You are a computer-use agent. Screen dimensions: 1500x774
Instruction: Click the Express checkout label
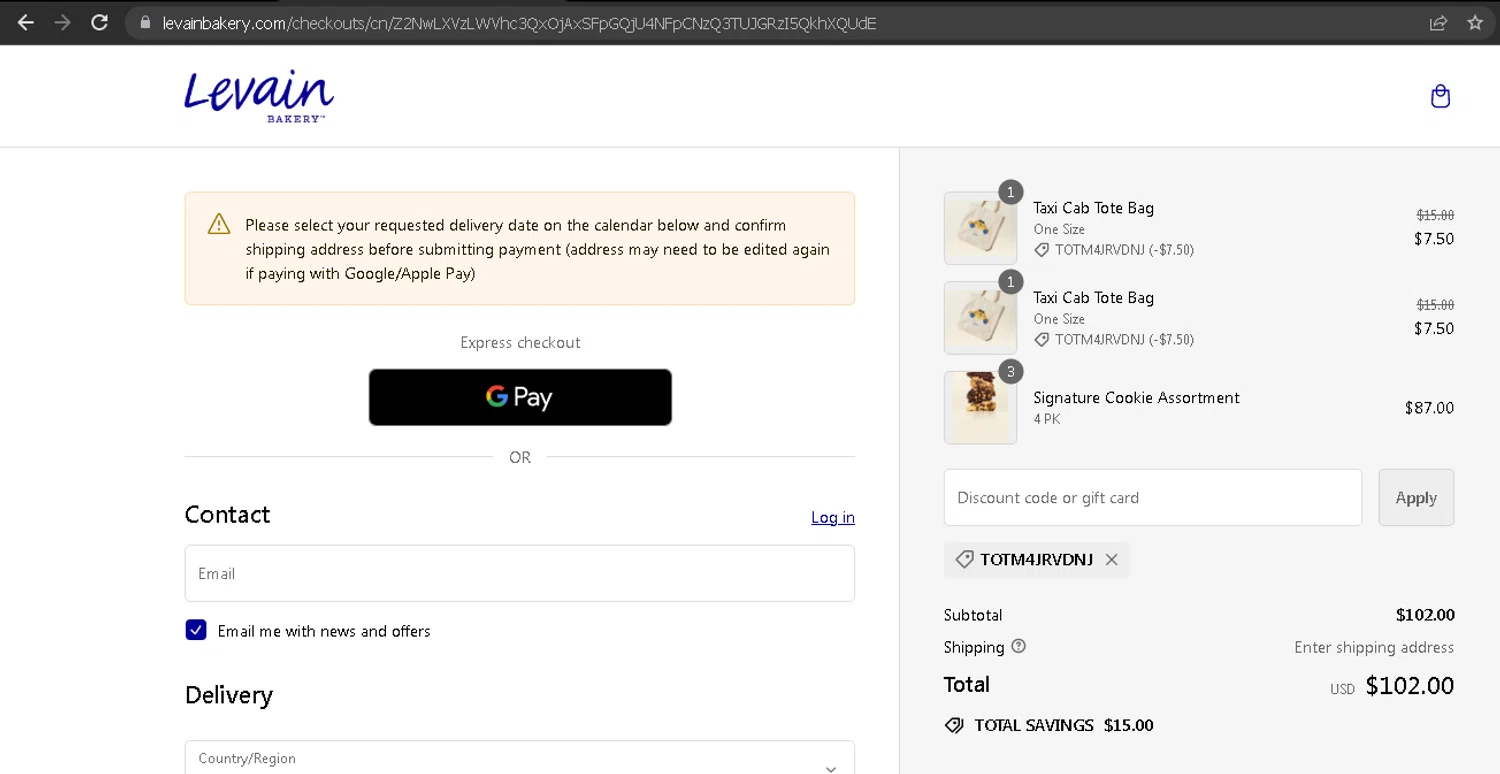point(520,342)
